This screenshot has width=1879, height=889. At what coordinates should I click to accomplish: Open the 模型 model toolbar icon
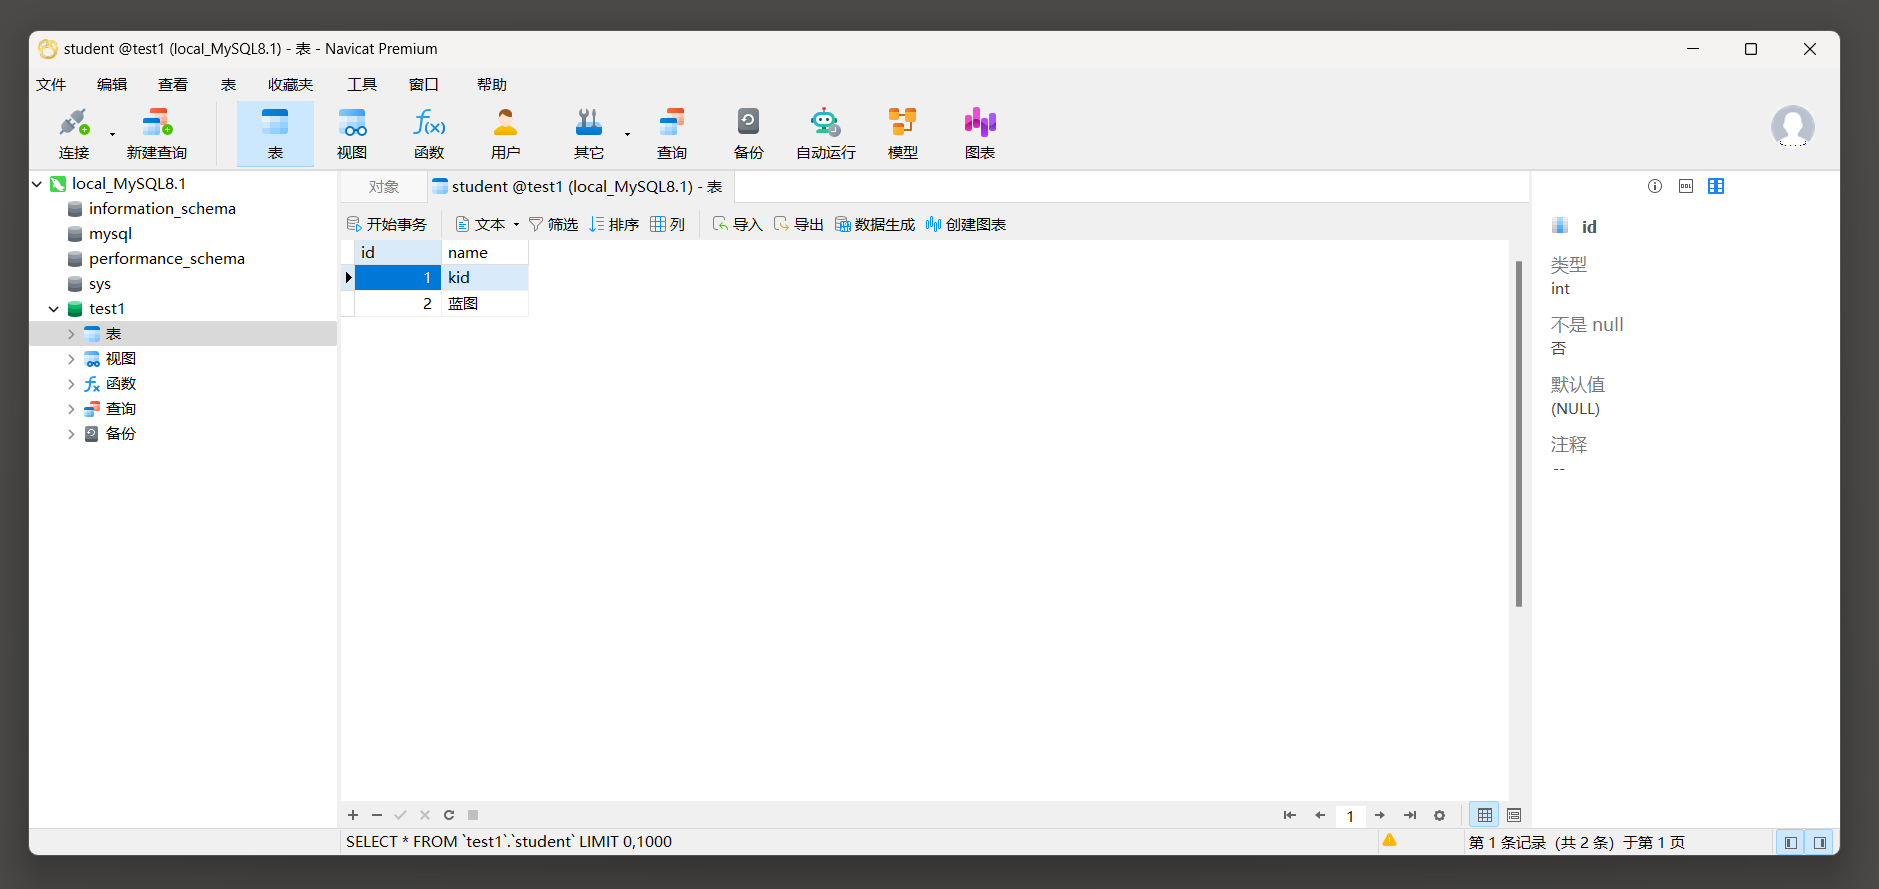[x=903, y=134]
